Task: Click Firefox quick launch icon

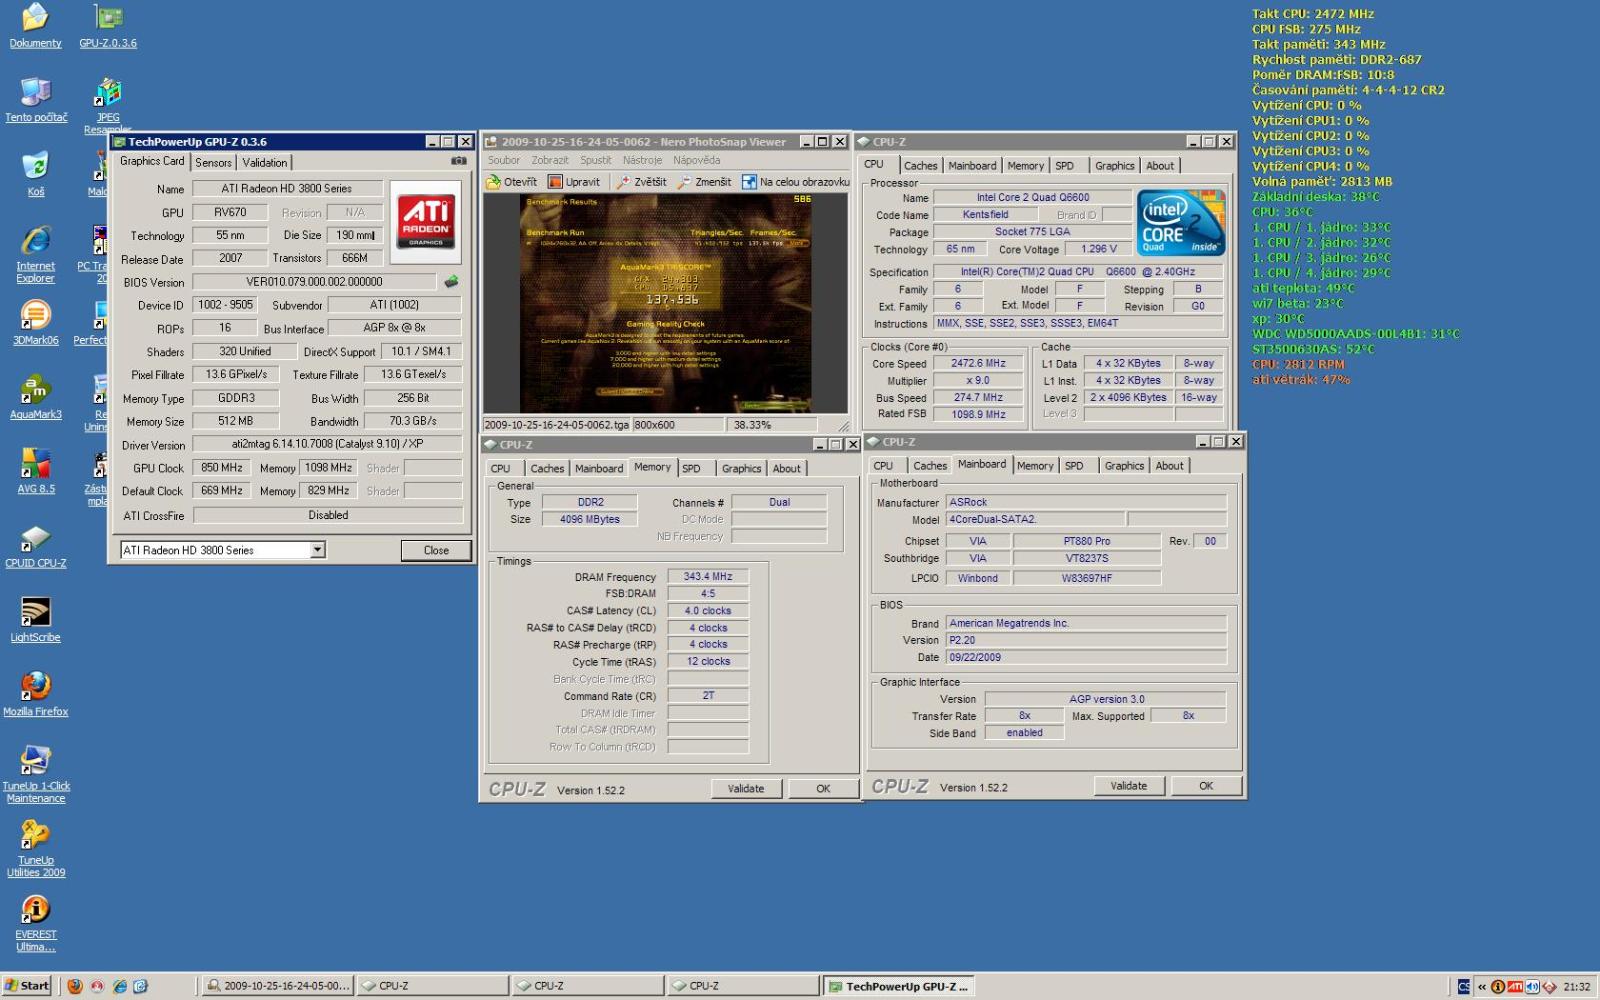Action: coord(75,986)
